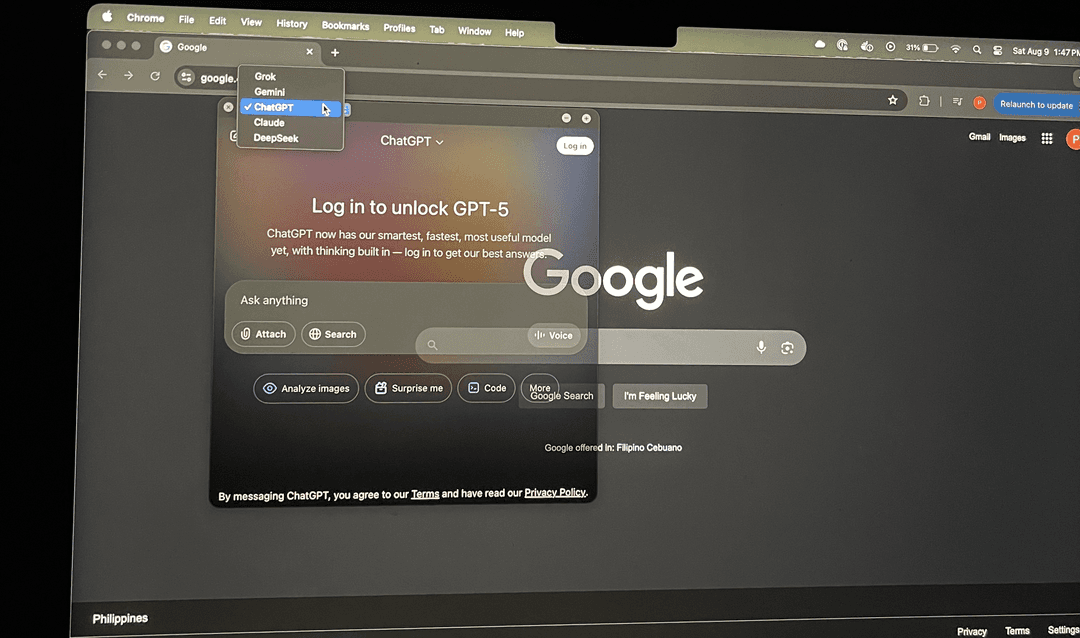Open Spotlight search in menu bar
Viewport: 1080px width, 638px height.
[977, 50]
